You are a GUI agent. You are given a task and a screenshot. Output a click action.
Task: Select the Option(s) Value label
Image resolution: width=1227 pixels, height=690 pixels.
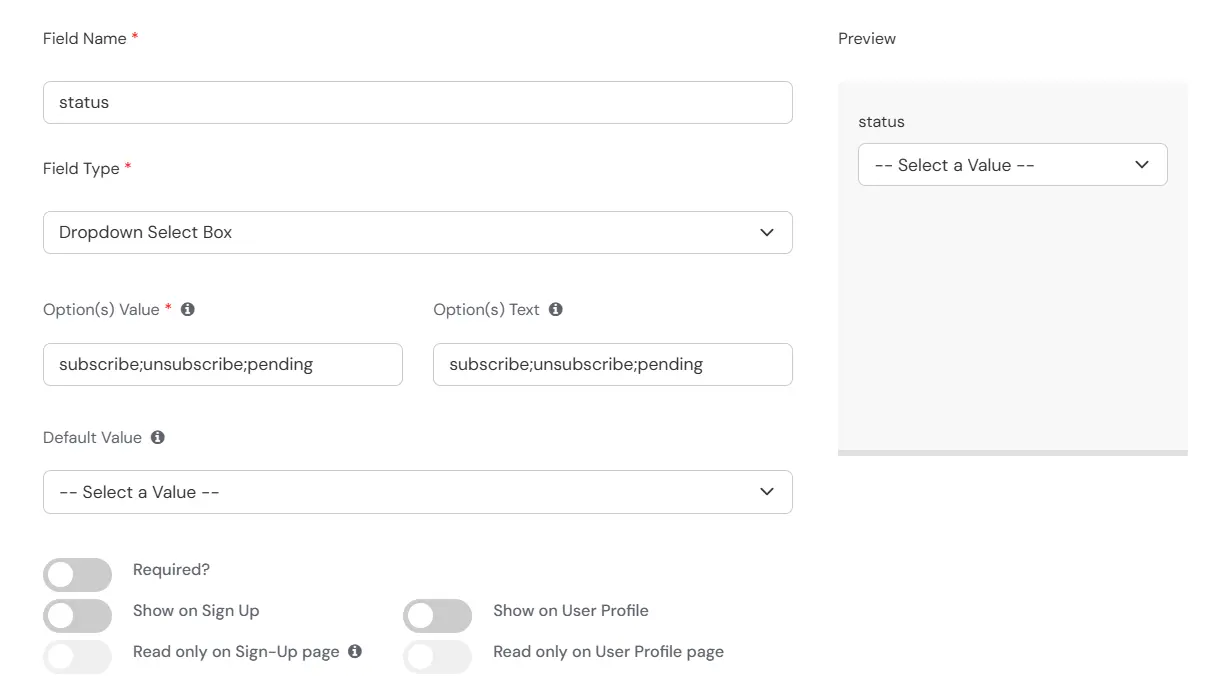(x=101, y=309)
